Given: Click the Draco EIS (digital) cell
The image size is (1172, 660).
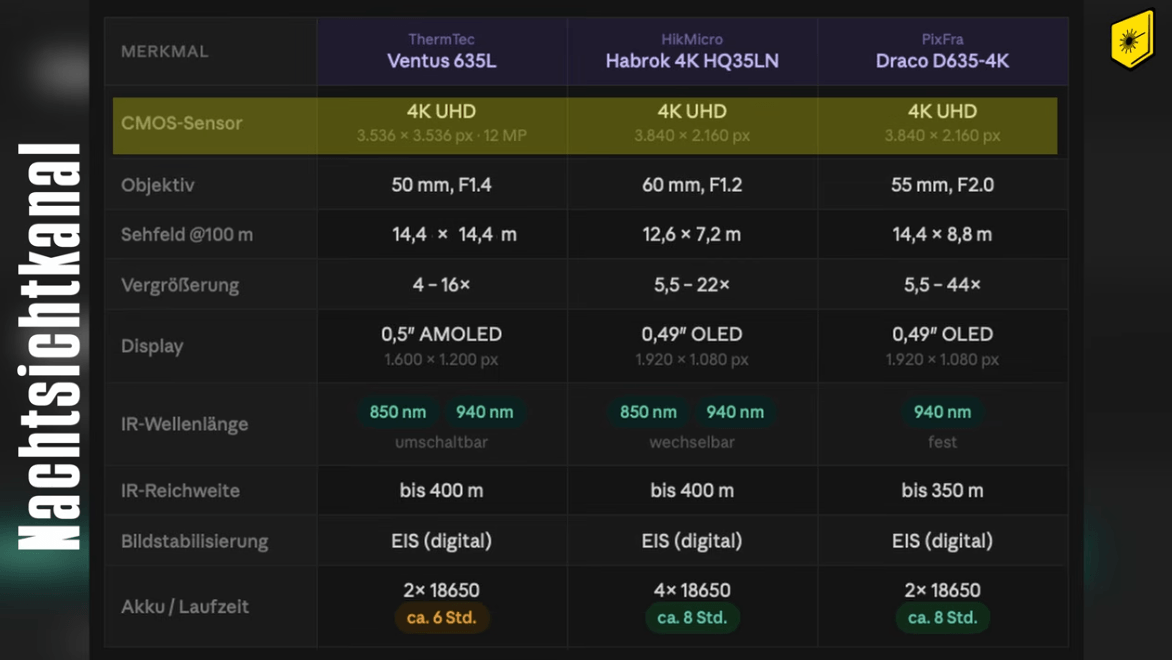Looking at the screenshot, I should point(942,541).
